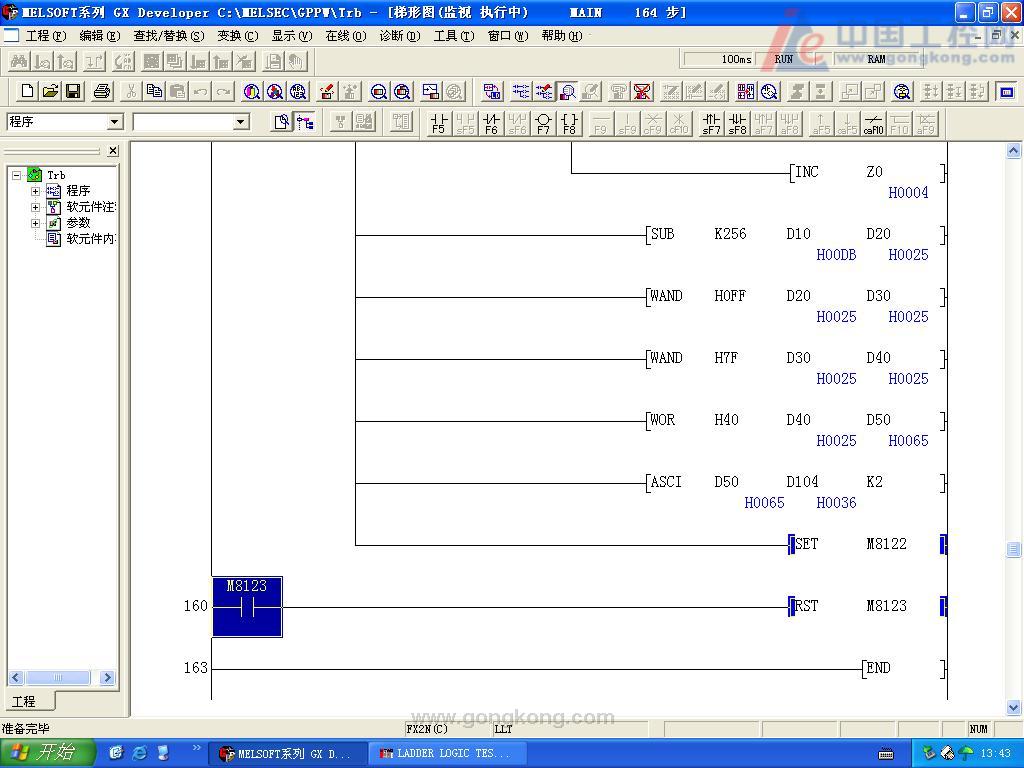Expand the 参数 node in project tree
This screenshot has width=1024, height=768.
(36, 223)
